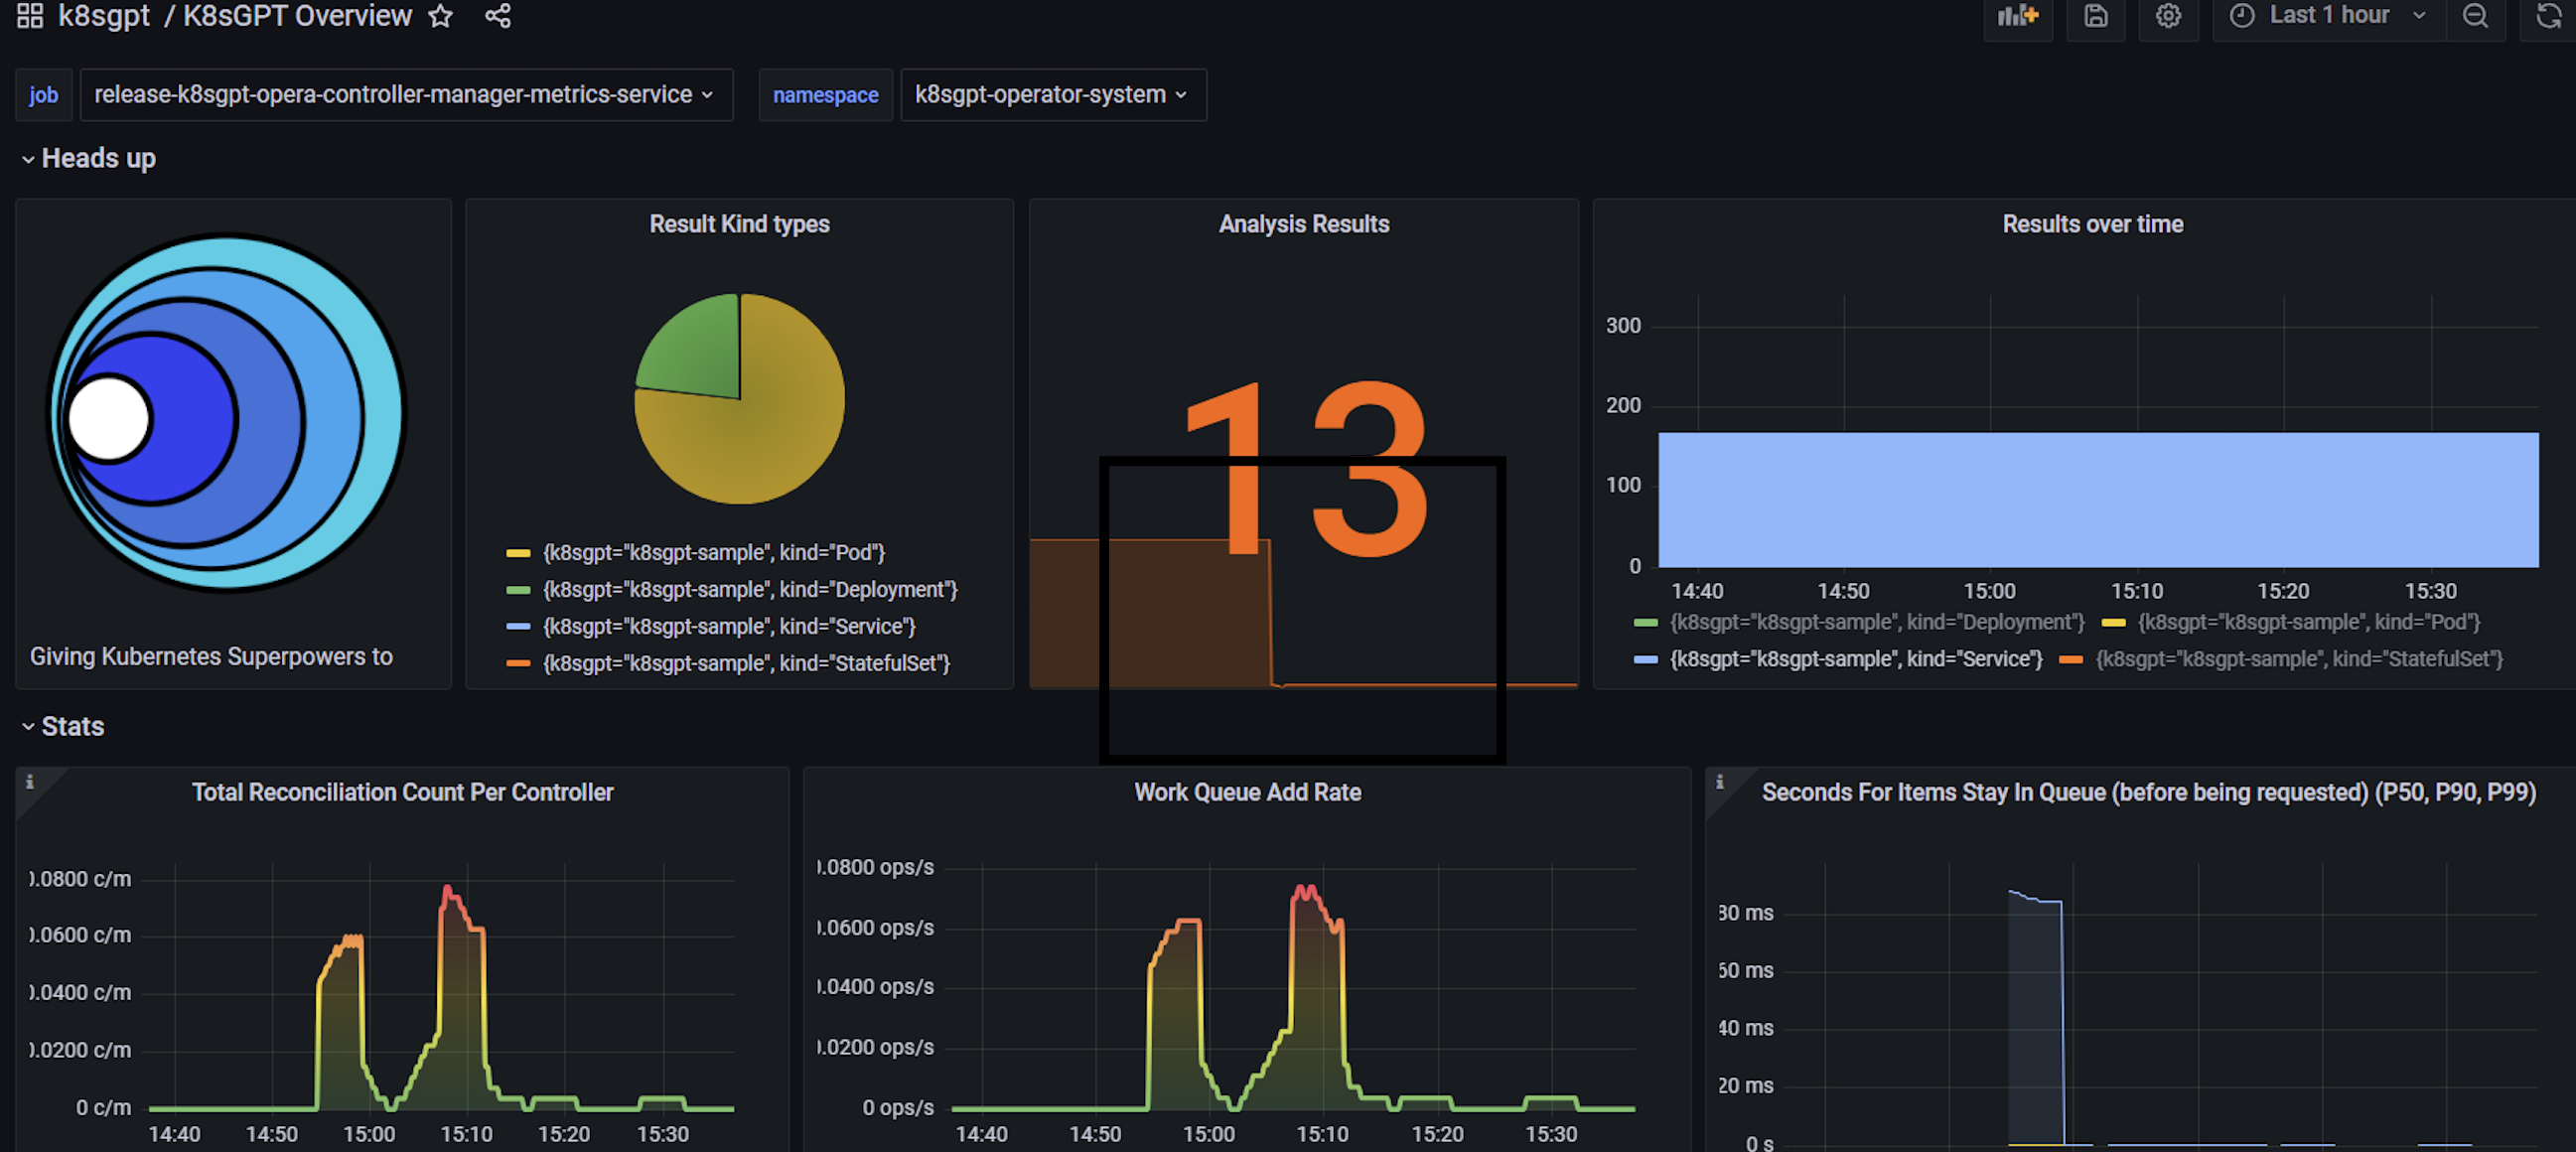2576x1152 pixels.
Task: Click the add panel icon
Action: [x=2017, y=16]
